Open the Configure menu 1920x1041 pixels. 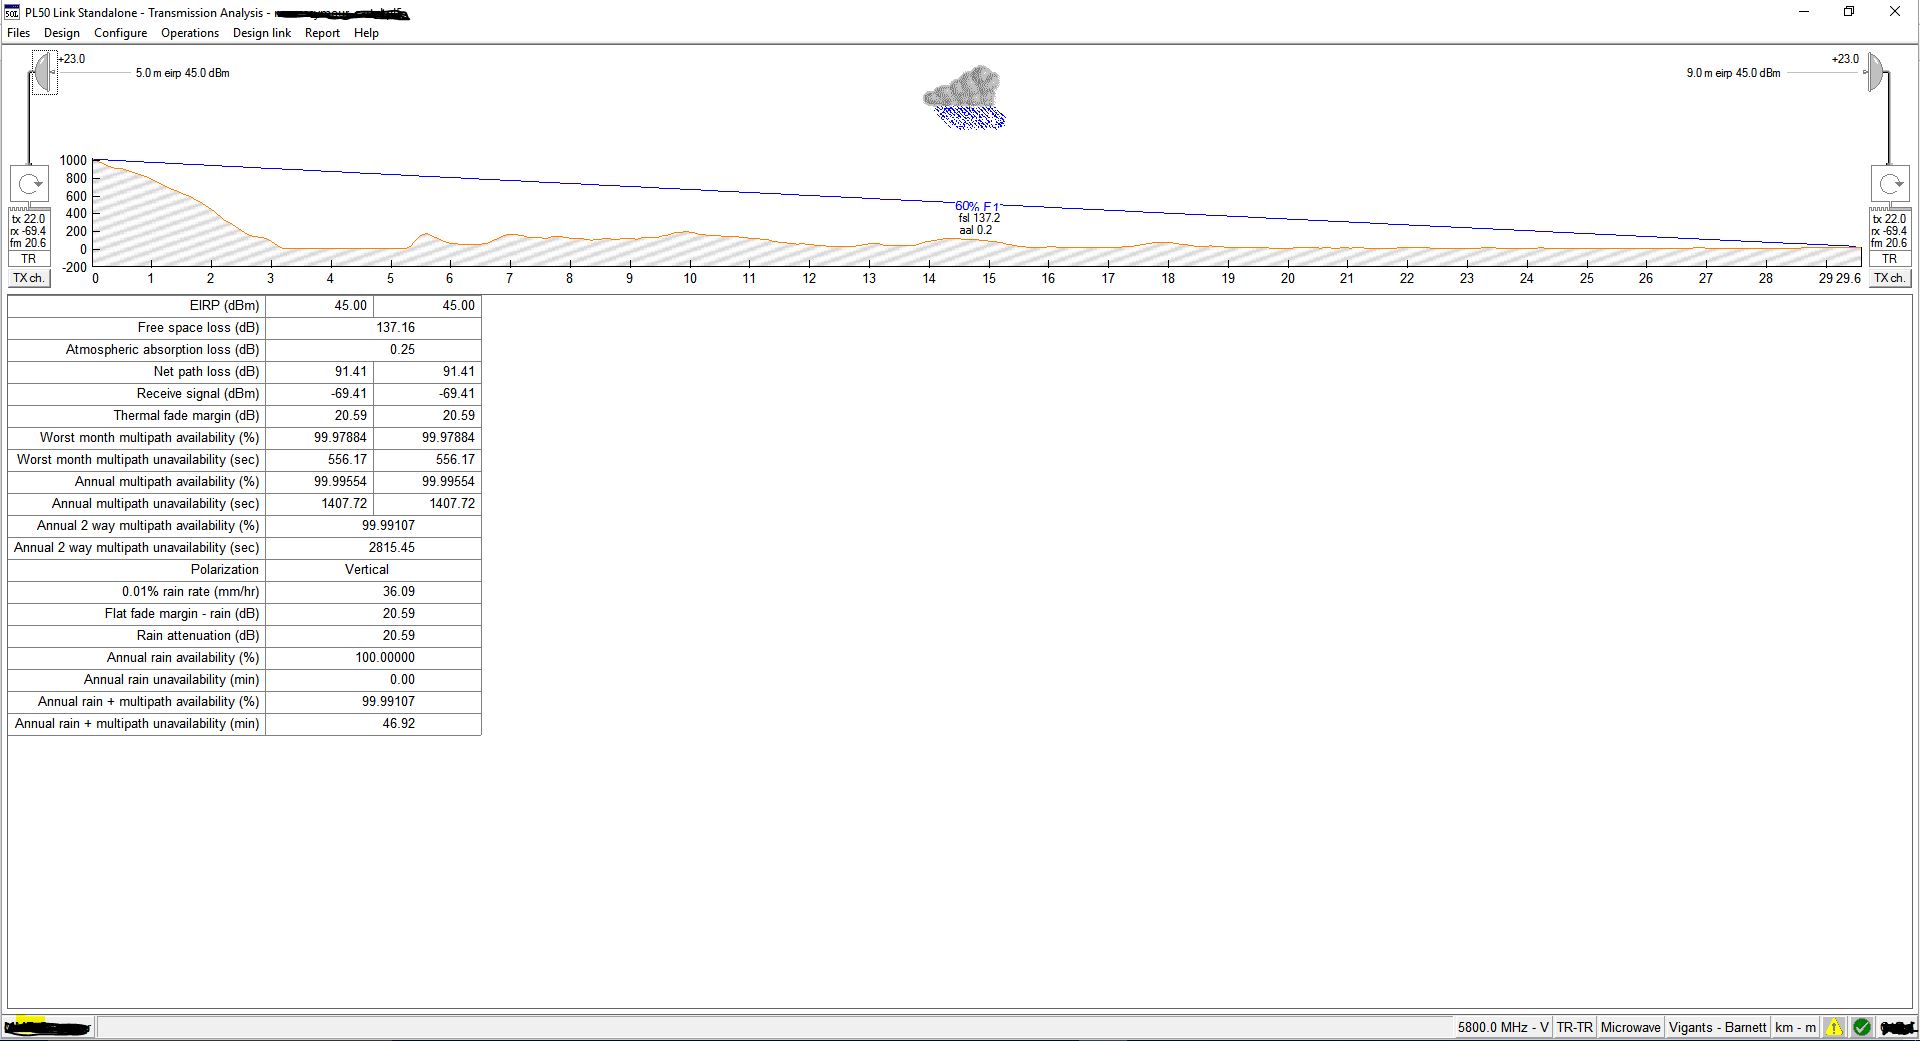click(x=121, y=33)
